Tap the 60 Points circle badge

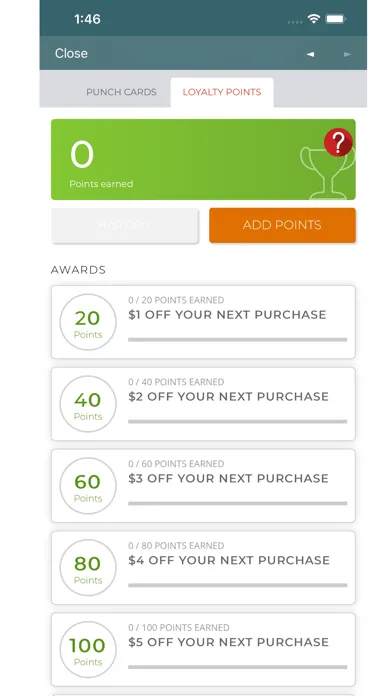coord(88,486)
